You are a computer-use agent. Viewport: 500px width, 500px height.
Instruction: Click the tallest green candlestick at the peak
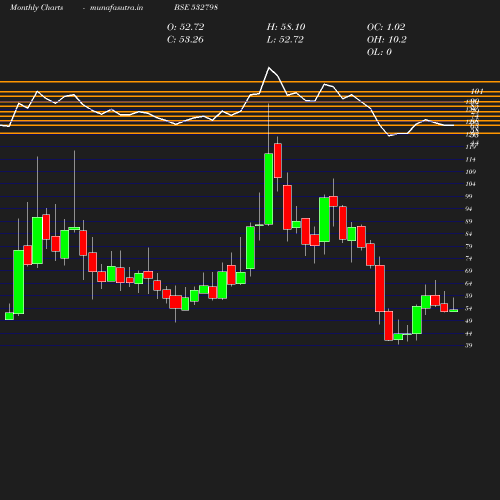pyautogui.click(x=269, y=189)
